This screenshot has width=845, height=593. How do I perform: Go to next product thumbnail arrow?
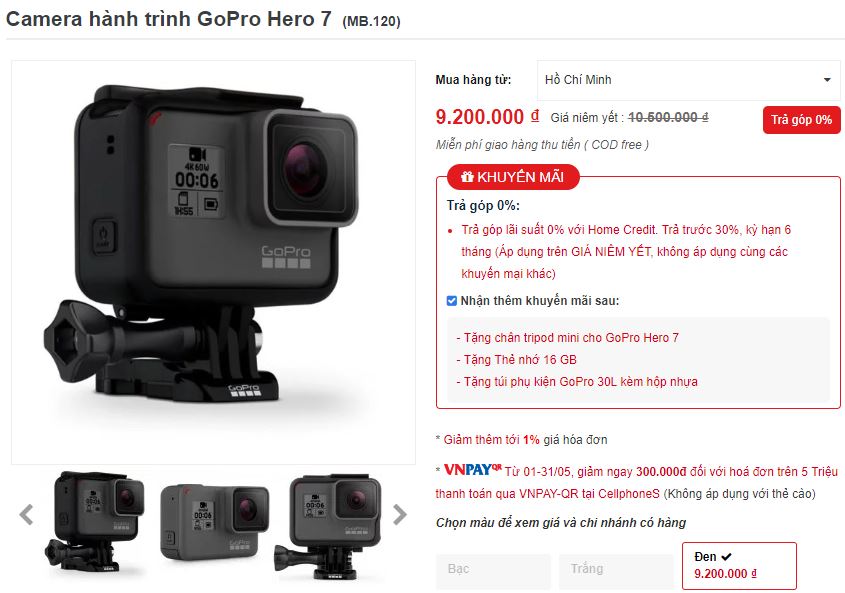[399, 515]
